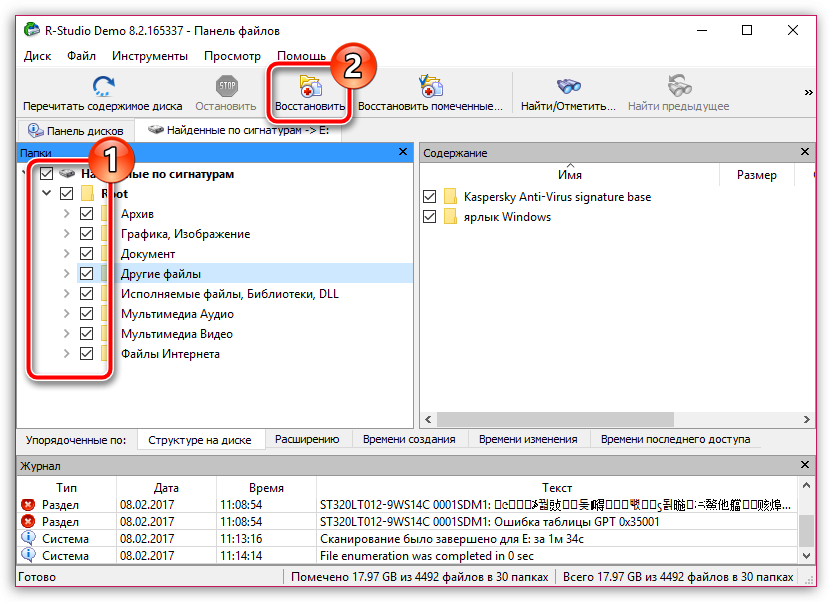Sort by Времени последнего доступа tab
Screen dimensions: 832x602
click(x=675, y=439)
